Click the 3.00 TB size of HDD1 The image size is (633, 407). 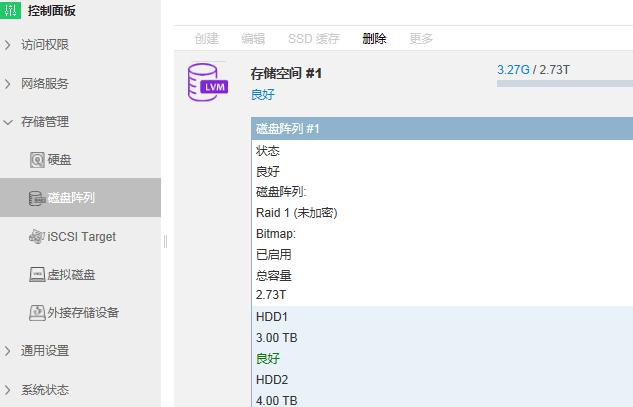277,338
